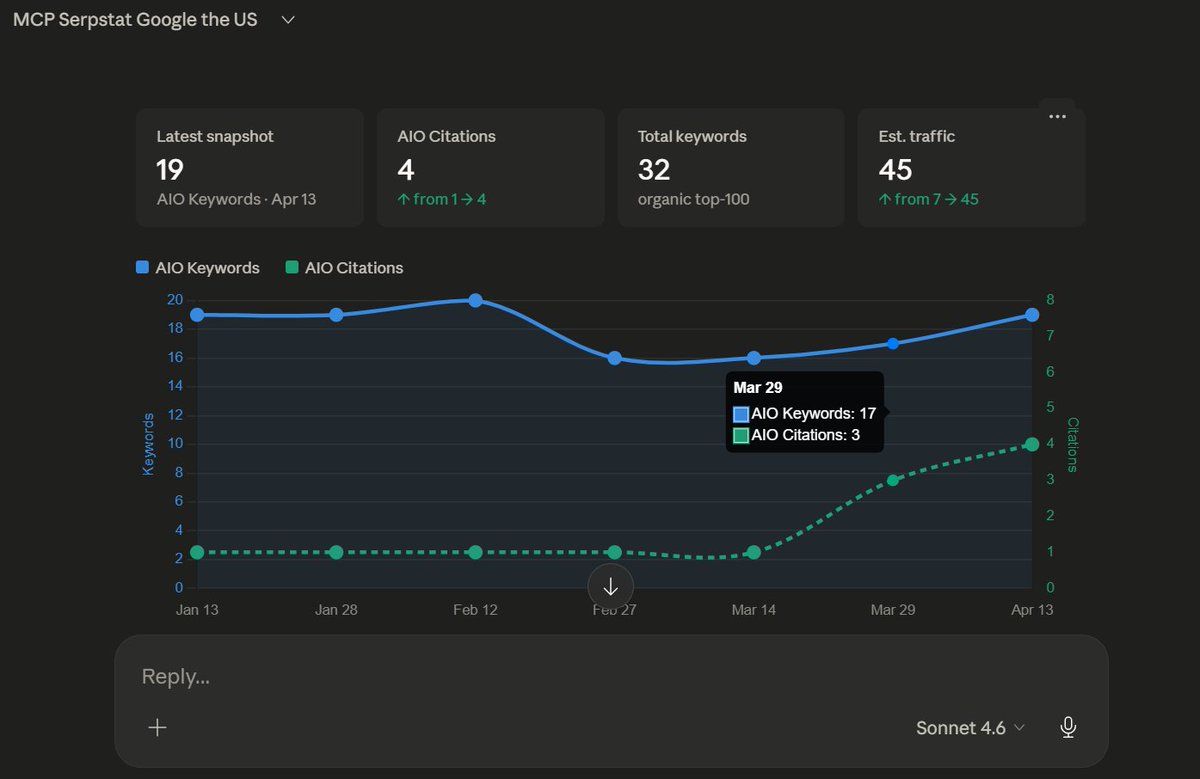
Task: Click the Latest snapshot card
Action: 250,168
